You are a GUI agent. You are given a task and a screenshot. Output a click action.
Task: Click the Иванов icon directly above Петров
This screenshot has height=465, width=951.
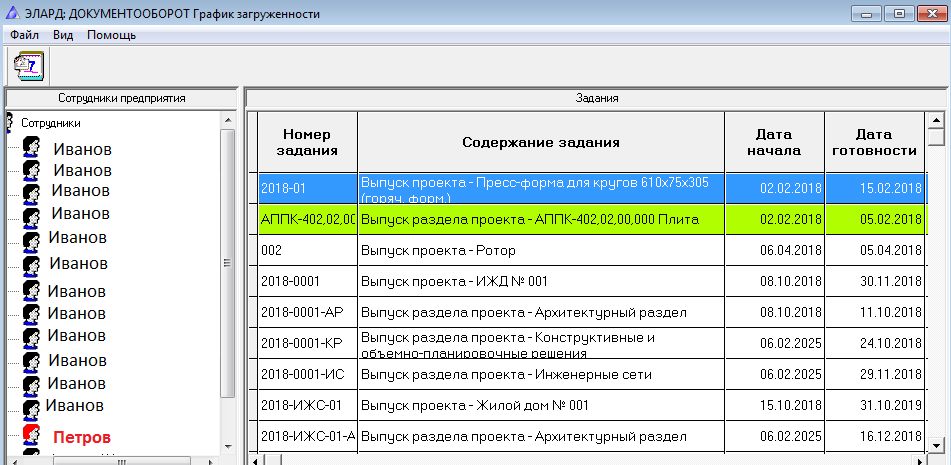[x=32, y=406]
